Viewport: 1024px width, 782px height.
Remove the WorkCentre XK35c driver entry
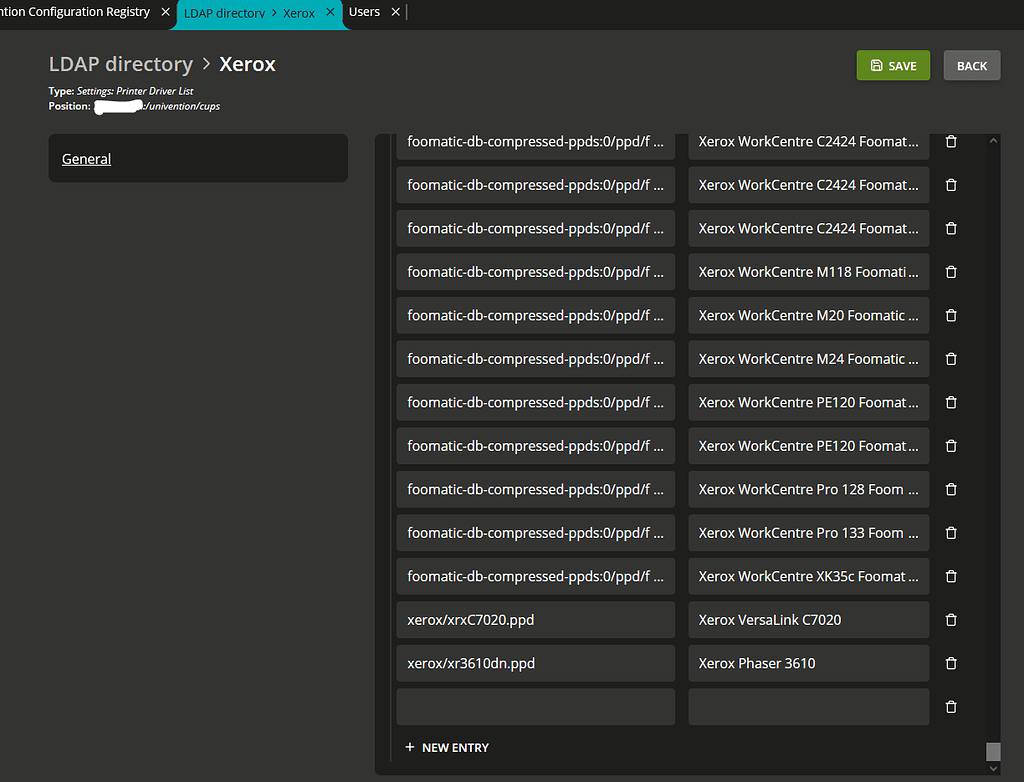[951, 576]
